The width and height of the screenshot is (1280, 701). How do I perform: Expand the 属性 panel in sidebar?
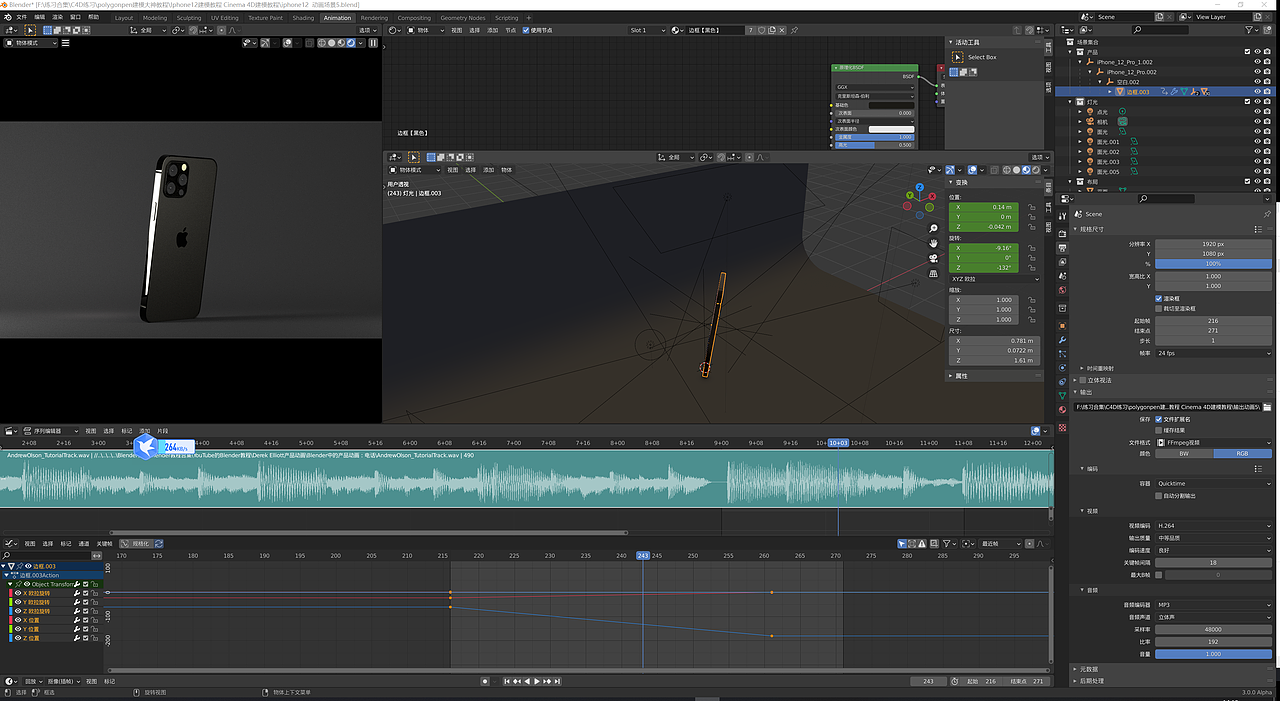pos(961,376)
